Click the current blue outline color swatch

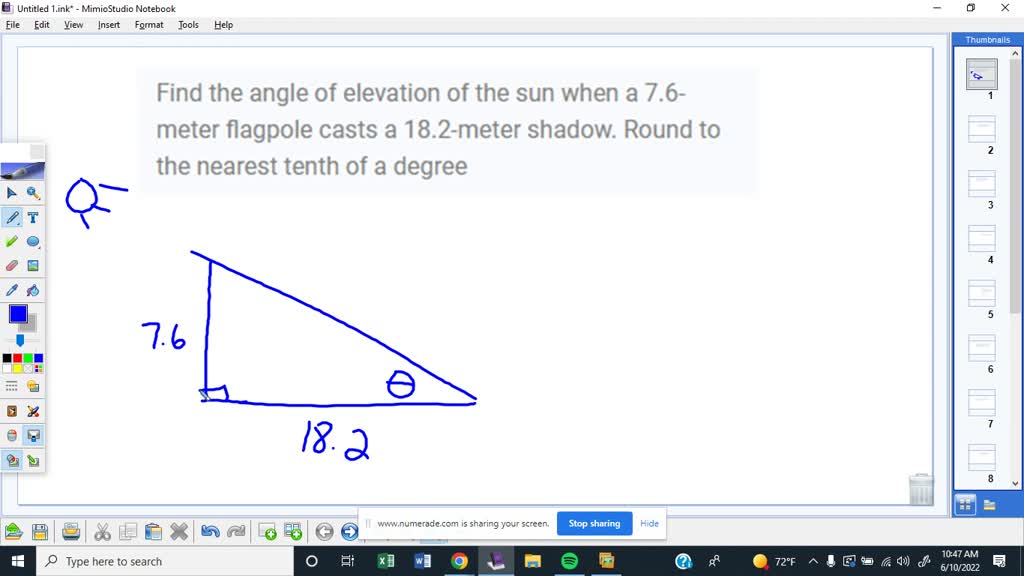pyautogui.click(x=18, y=314)
